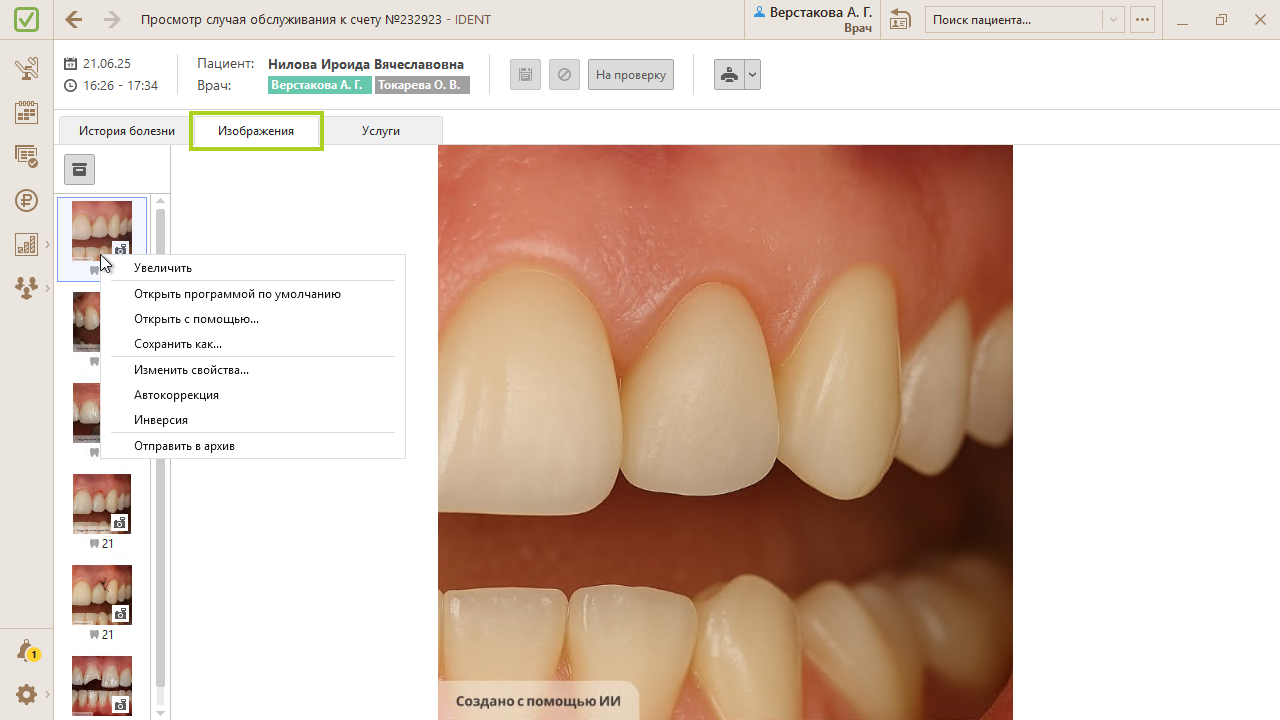Open the reports chart sidebar icon

pos(27,244)
